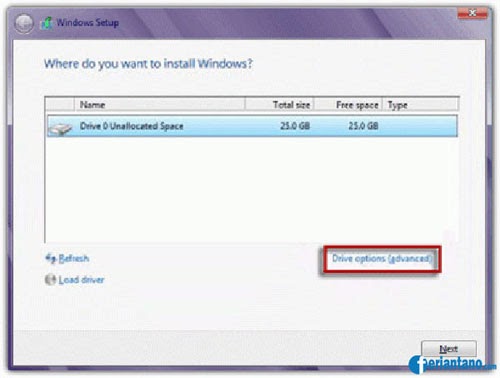Sort by Free space column header
This screenshot has height=378, width=500.
click(348, 105)
